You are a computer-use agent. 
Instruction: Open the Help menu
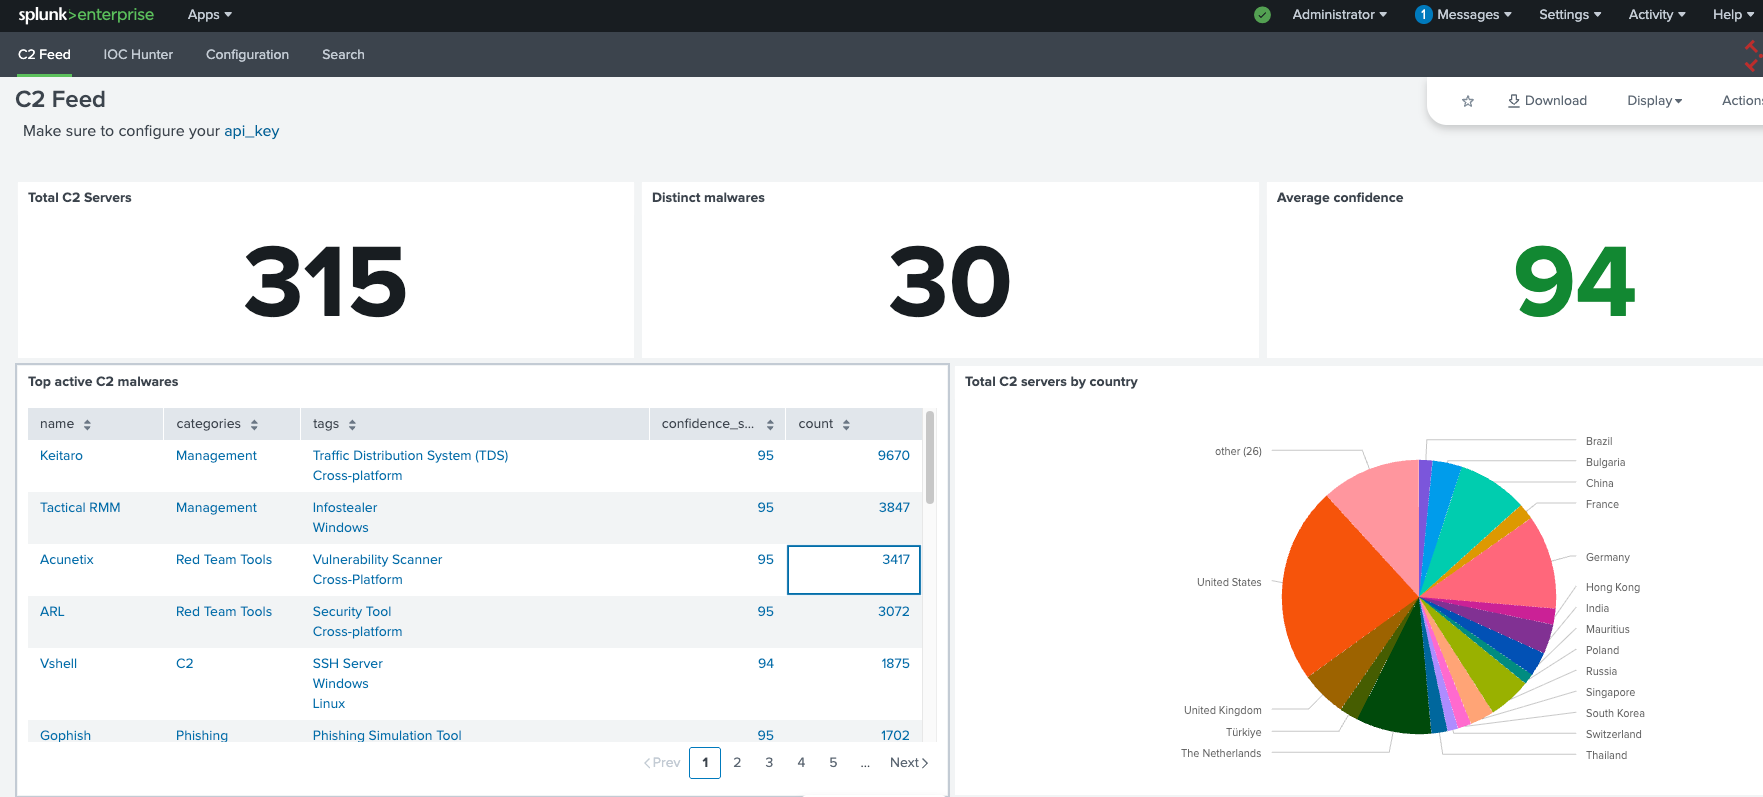click(x=1733, y=15)
